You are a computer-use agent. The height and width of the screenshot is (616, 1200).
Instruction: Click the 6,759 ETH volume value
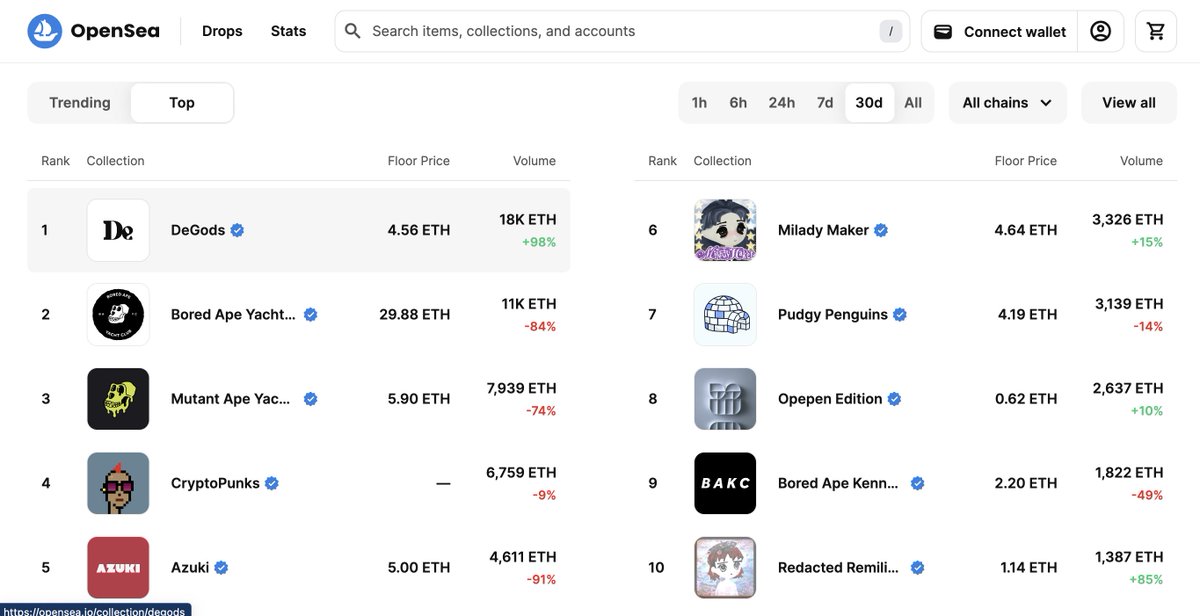coord(521,472)
